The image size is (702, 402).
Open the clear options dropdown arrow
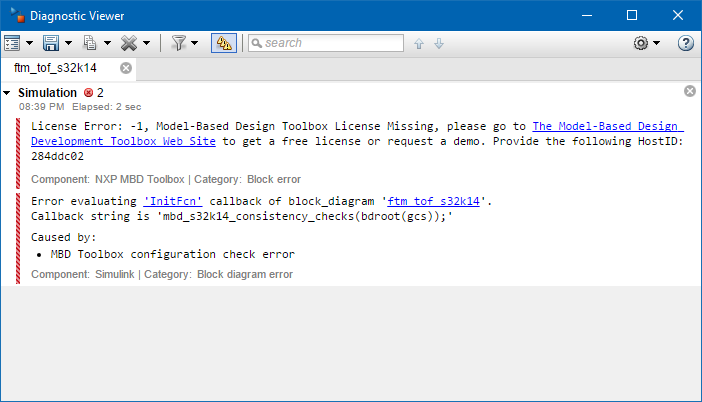click(146, 43)
